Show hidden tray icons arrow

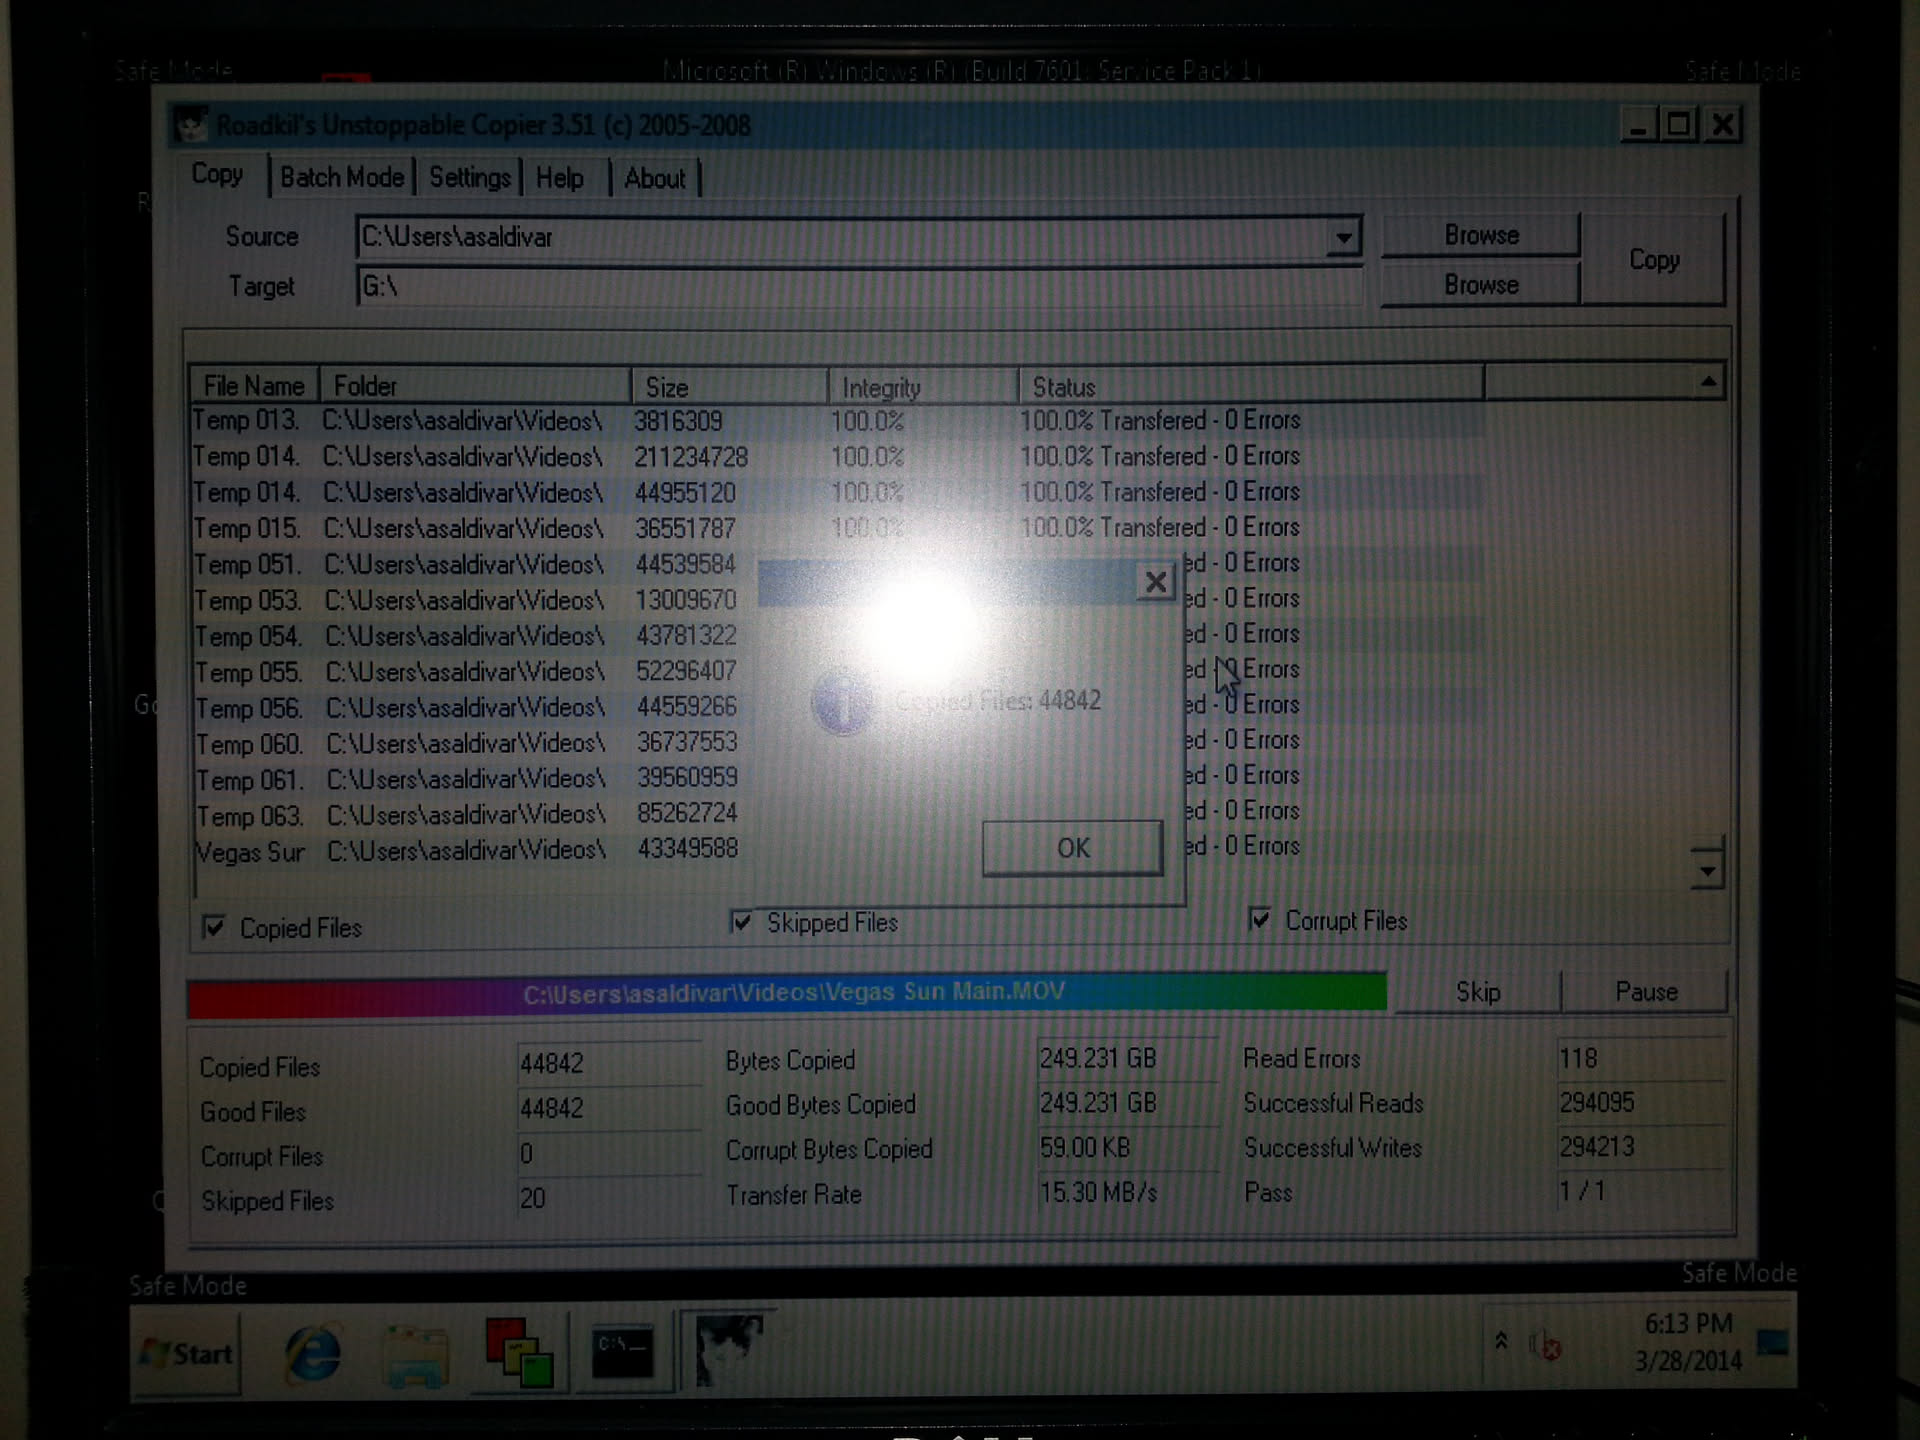1501,1341
